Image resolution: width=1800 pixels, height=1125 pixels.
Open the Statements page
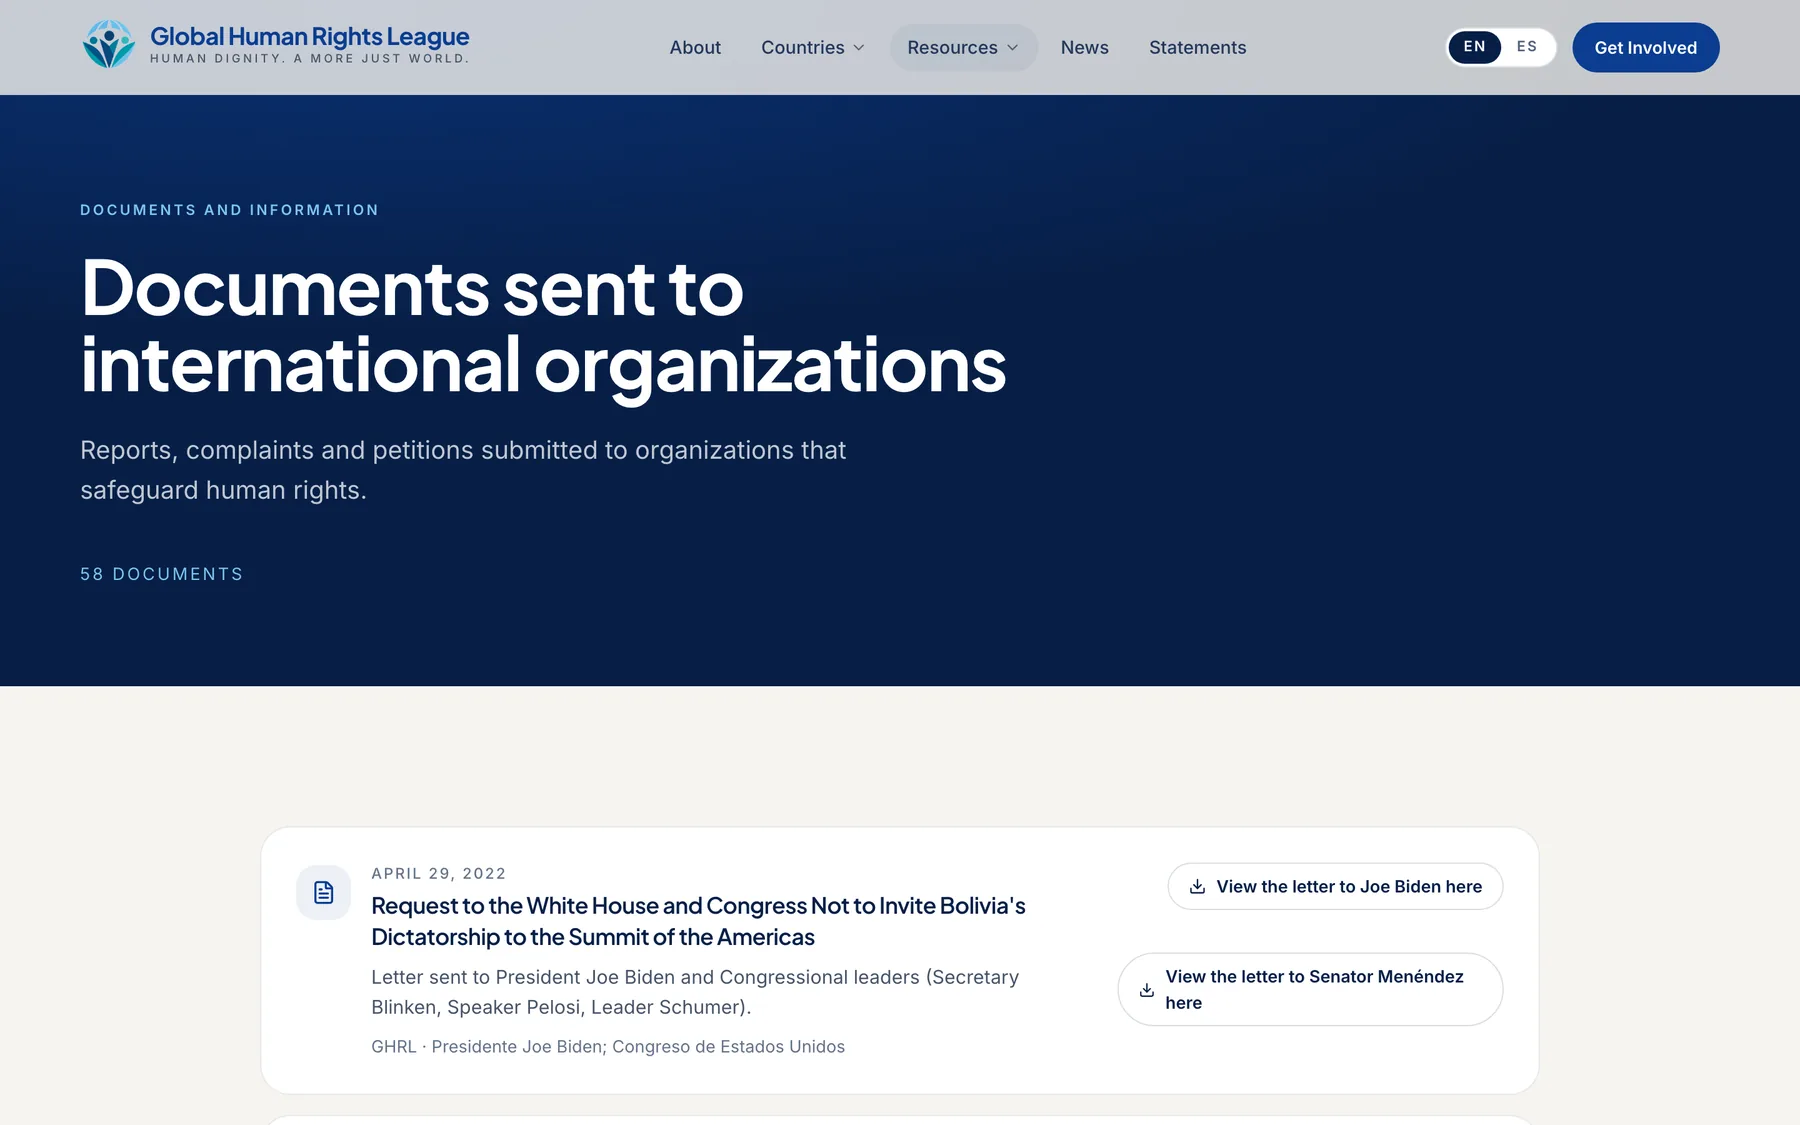click(x=1197, y=47)
